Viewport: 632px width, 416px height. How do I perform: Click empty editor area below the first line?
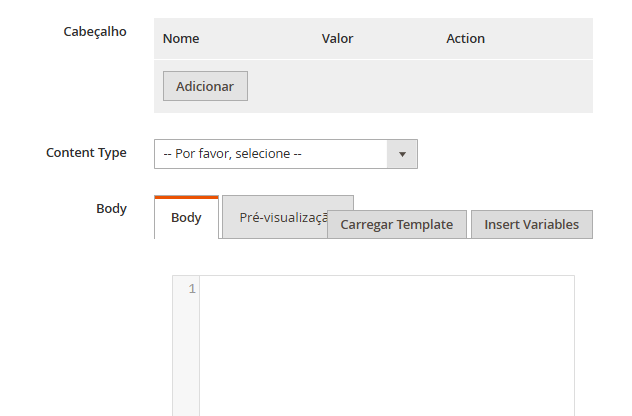[x=386, y=360]
